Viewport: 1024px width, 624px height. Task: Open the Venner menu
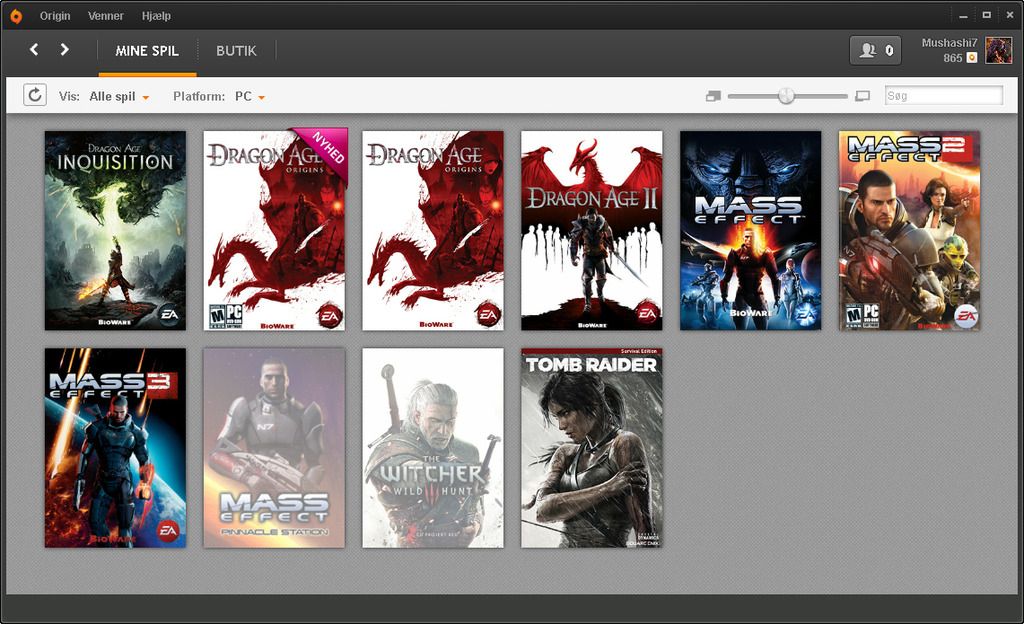pos(106,16)
